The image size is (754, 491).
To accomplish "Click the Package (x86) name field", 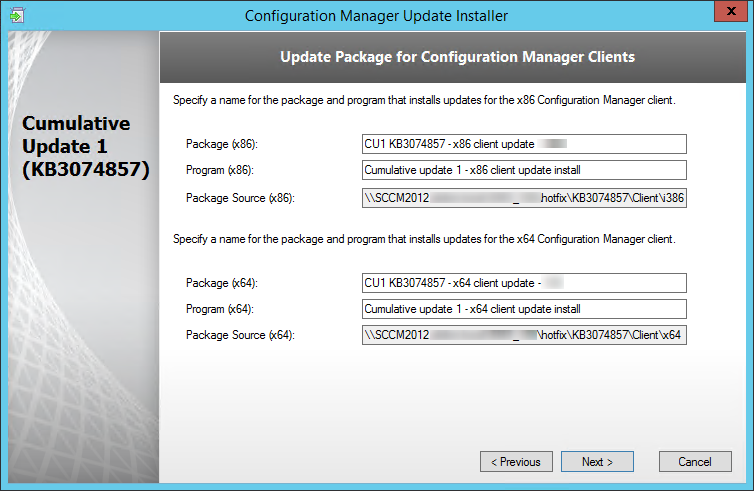I will (524, 144).
